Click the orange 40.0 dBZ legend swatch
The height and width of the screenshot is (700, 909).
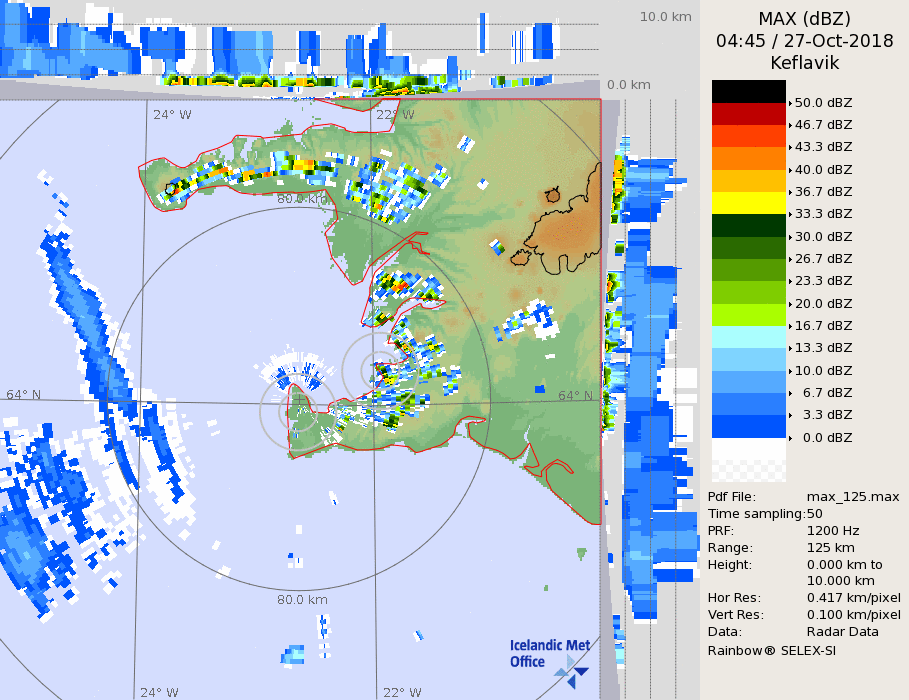[x=748, y=158]
